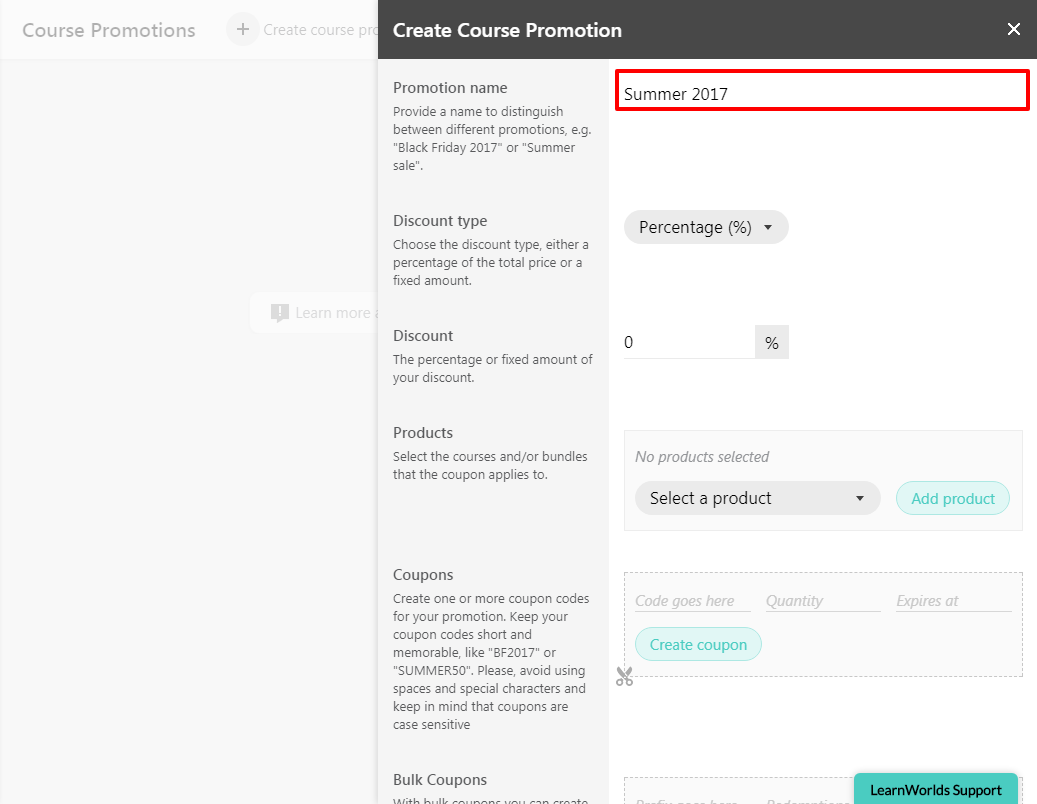Click the Discount type label
This screenshot has width=1037, height=804.
coord(440,221)
